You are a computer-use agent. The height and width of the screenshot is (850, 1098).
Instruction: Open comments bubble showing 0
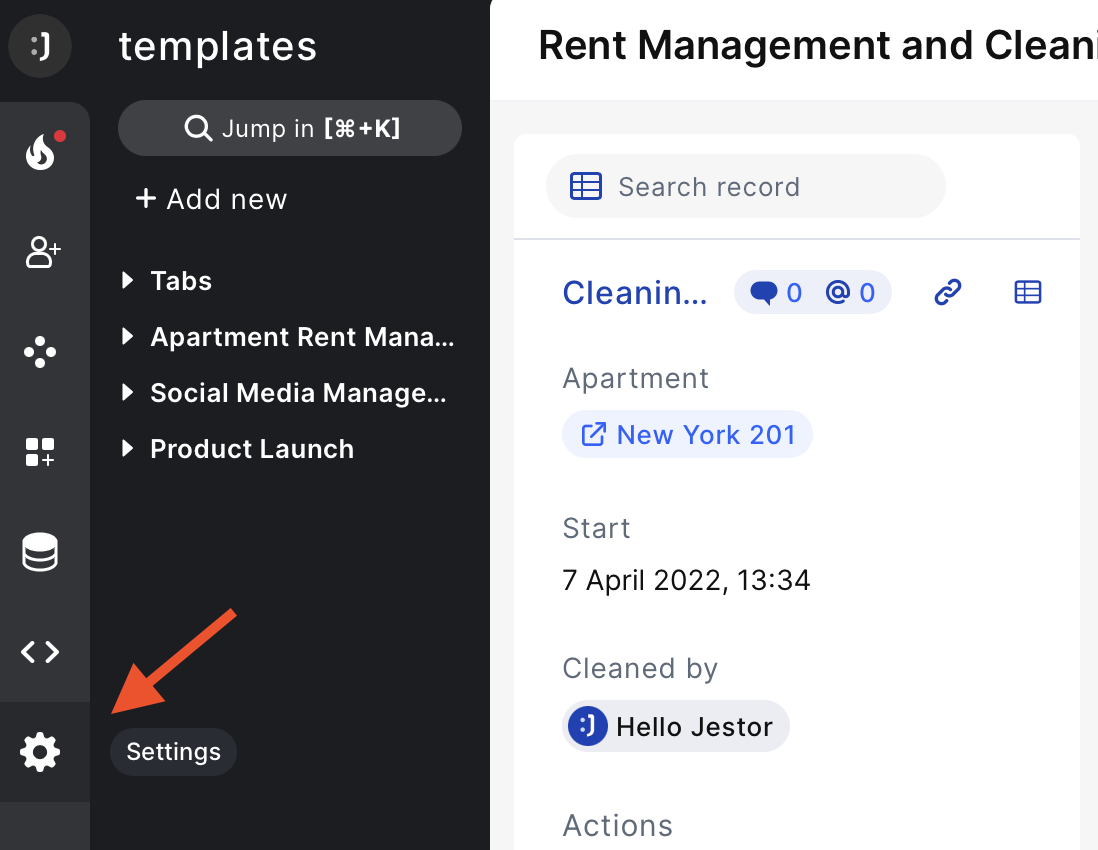click(775, 292)
